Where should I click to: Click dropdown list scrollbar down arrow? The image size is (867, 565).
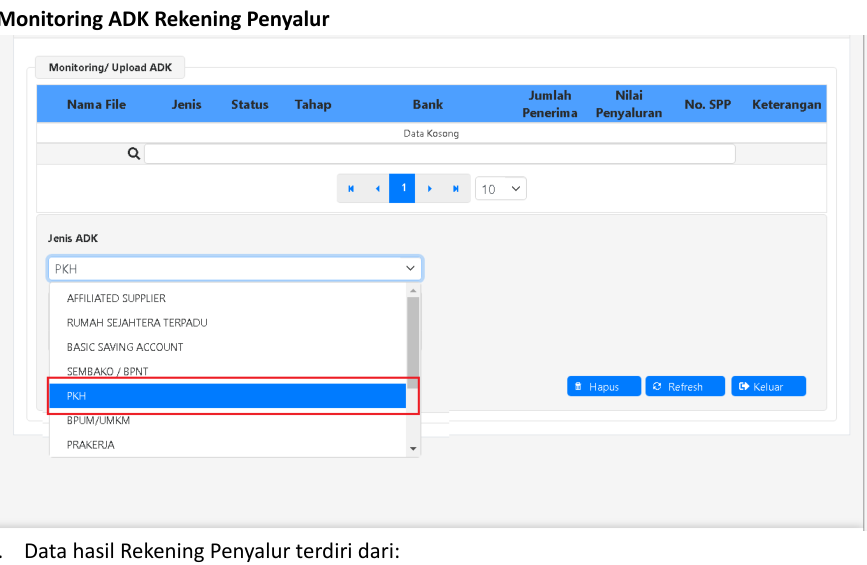[413, 450]
